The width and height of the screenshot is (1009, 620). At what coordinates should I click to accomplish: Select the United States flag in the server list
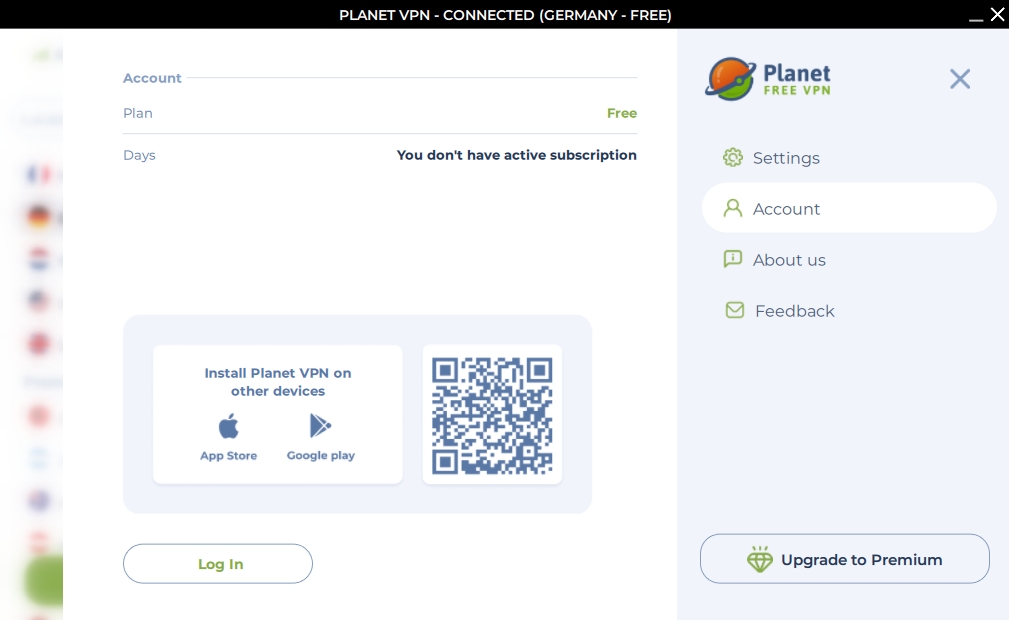pos(38,300)
